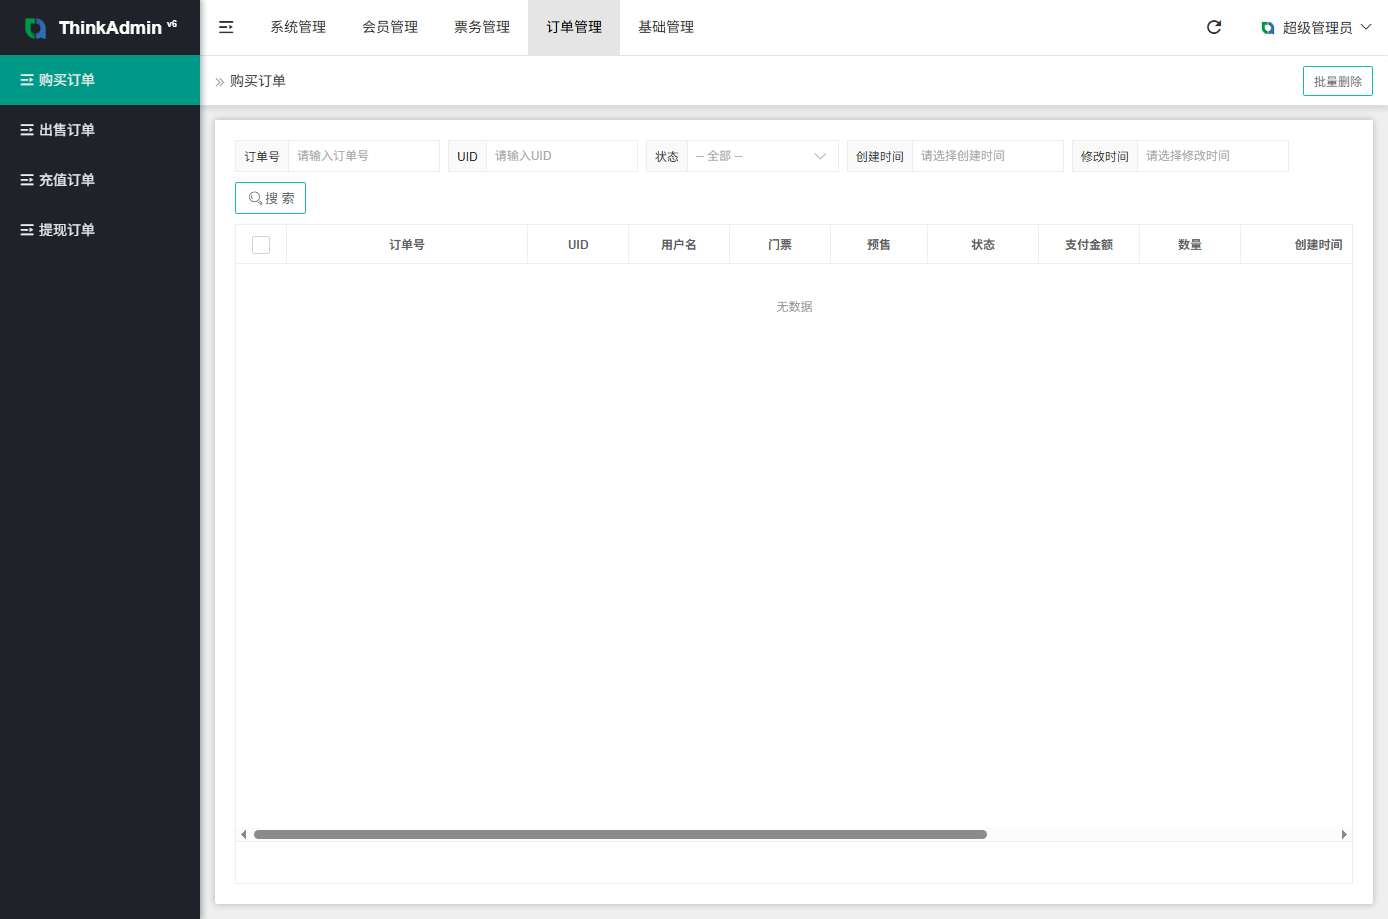Click the 购买订单 breadcrumb title
Viewport: 1388px width, 919px height.
point(258,81)
